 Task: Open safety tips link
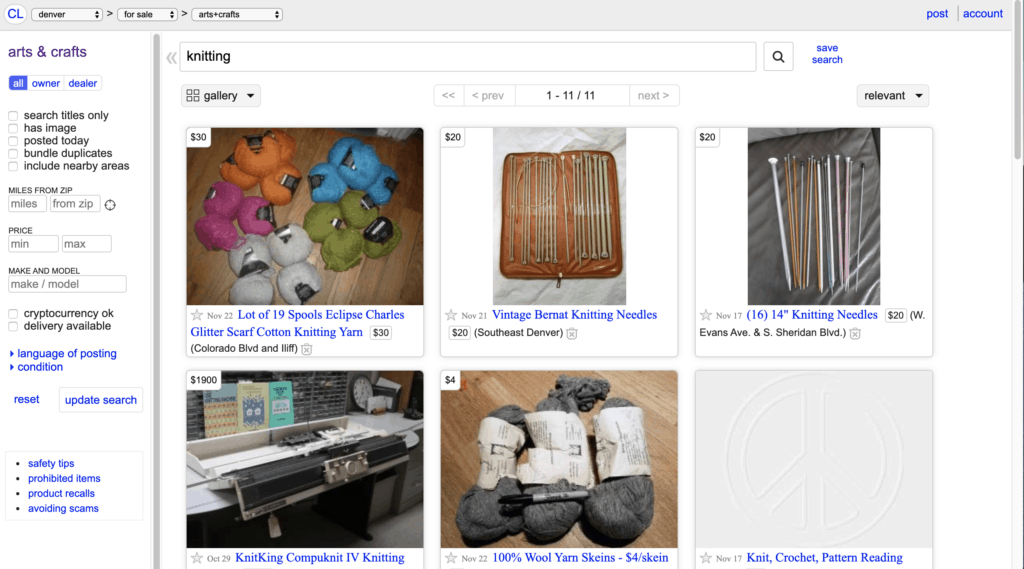click(51, 463)
